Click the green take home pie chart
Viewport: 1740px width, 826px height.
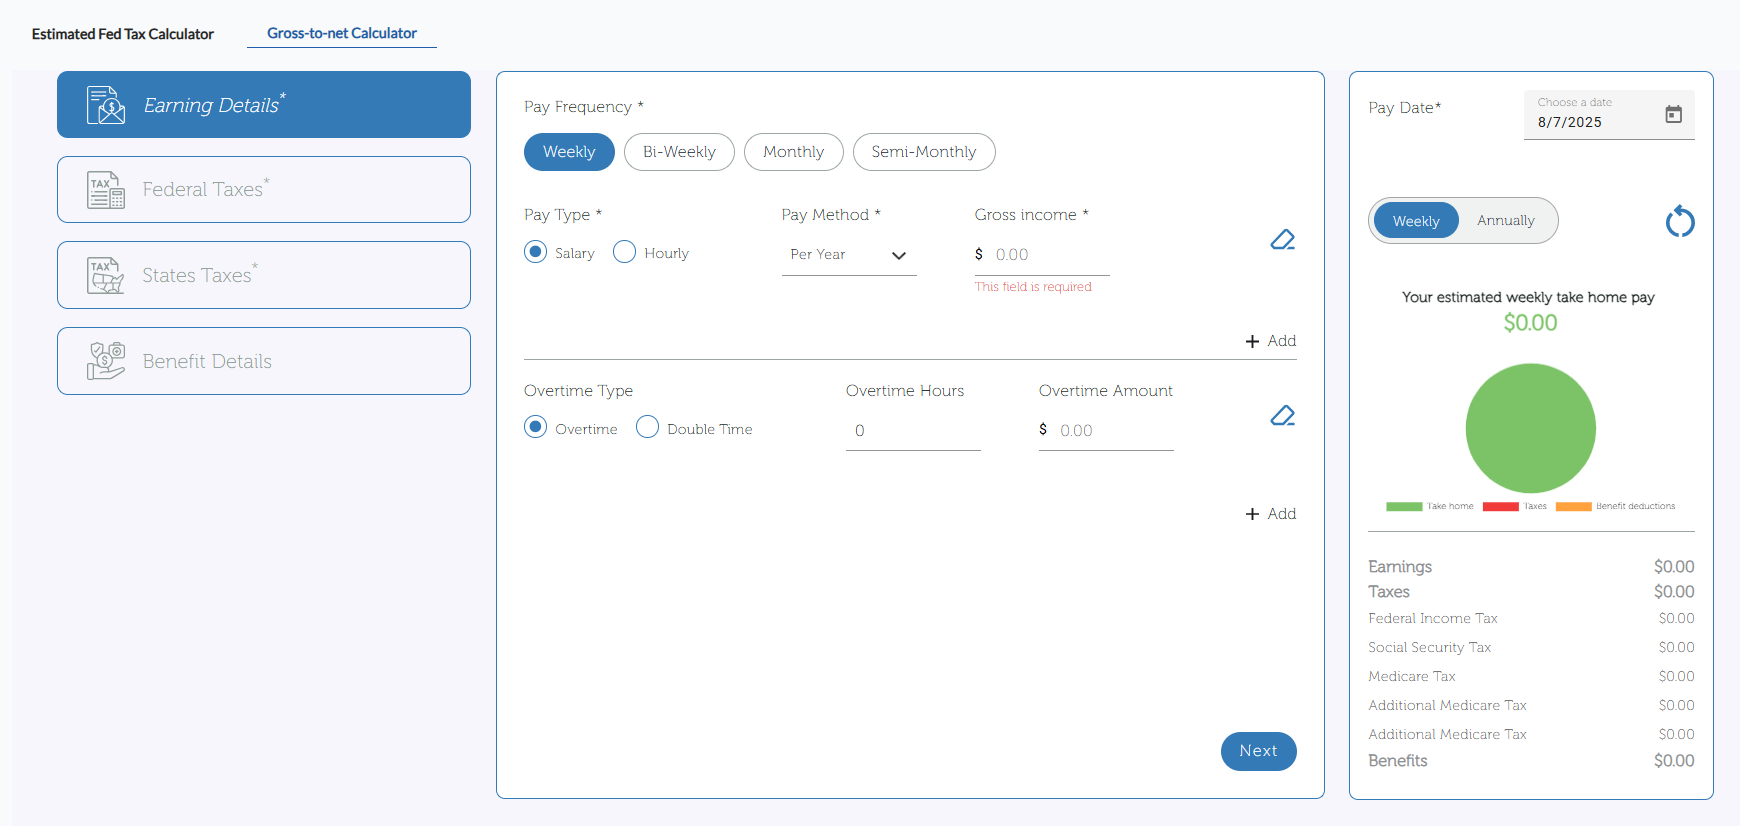1530,428
